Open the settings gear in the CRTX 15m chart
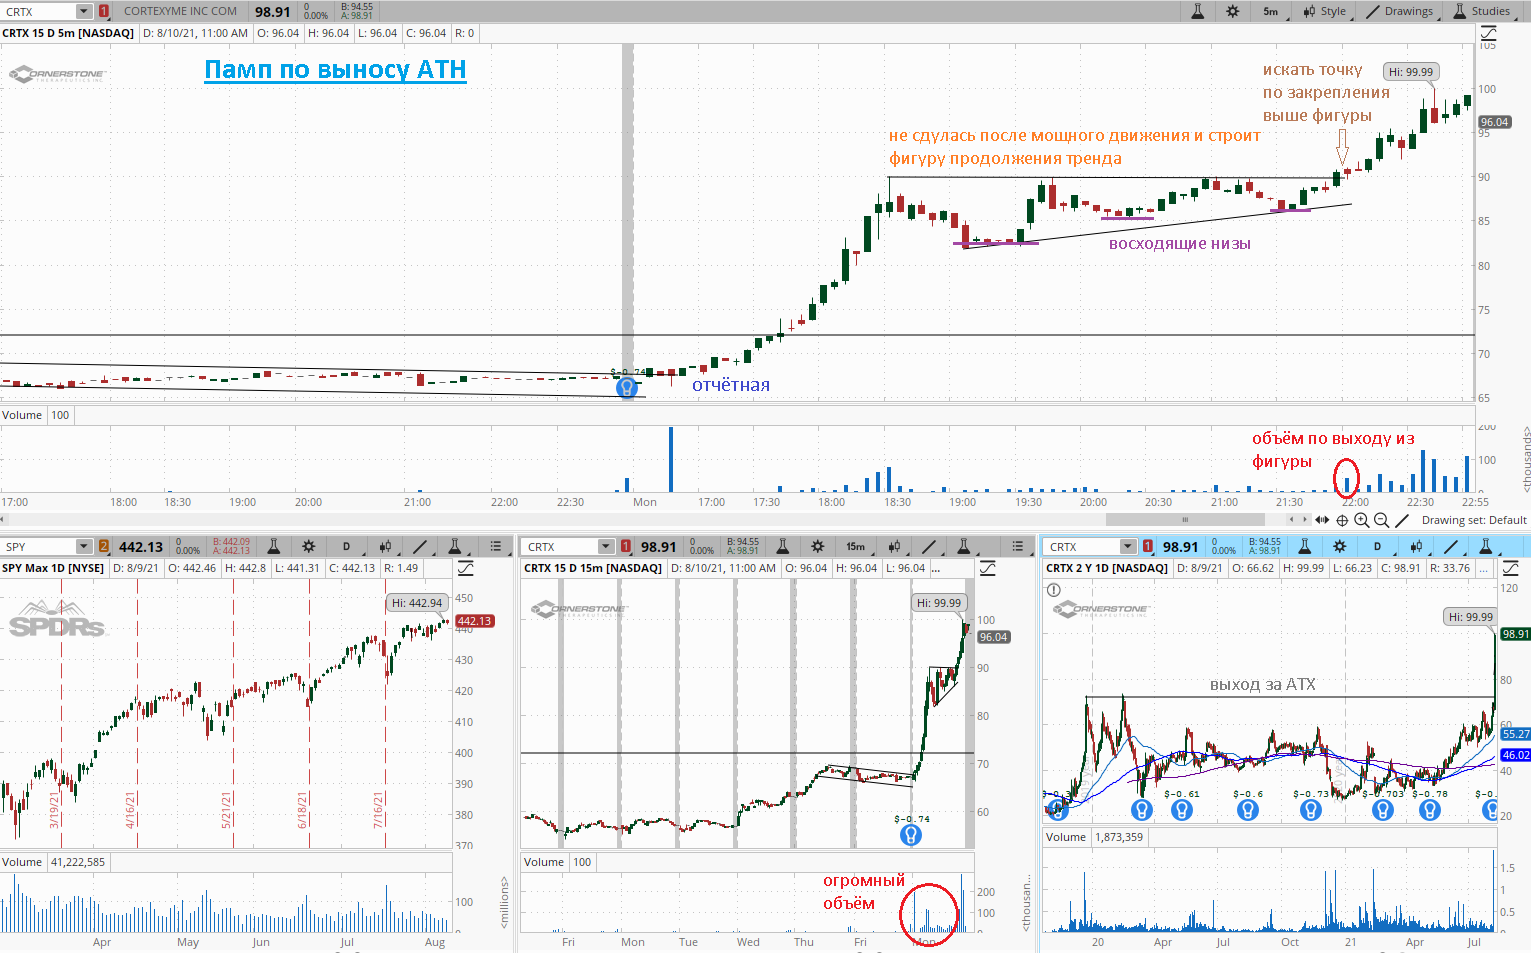 pyautogui.click(x=818, y=547)
